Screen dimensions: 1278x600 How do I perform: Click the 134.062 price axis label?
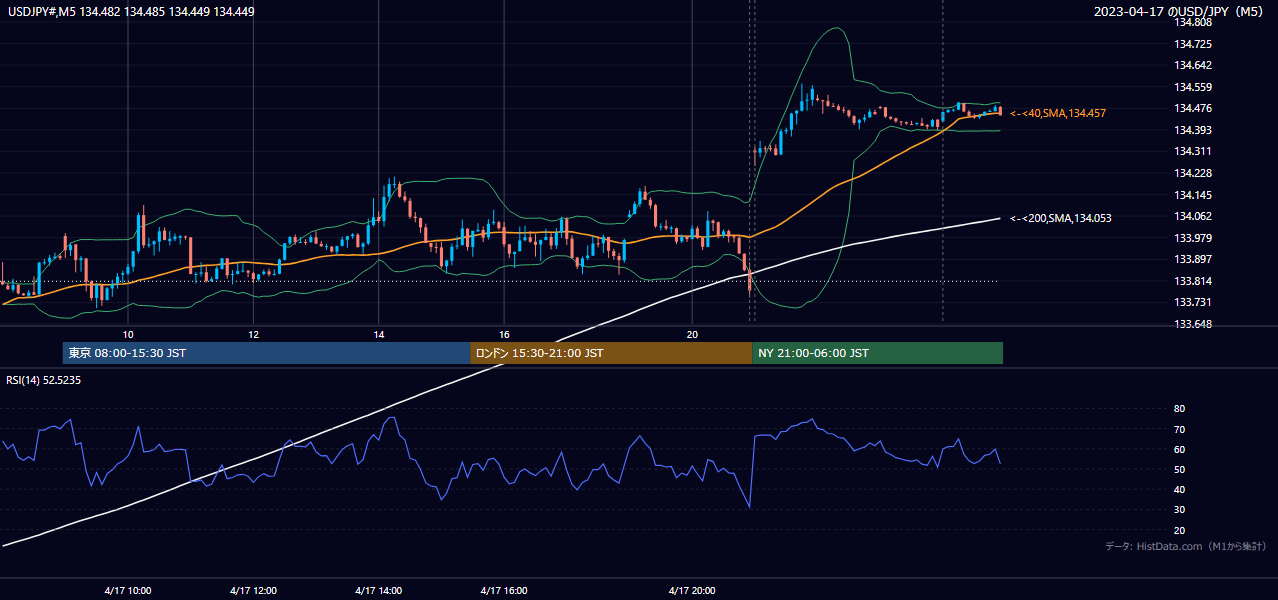pos(1193,216)
